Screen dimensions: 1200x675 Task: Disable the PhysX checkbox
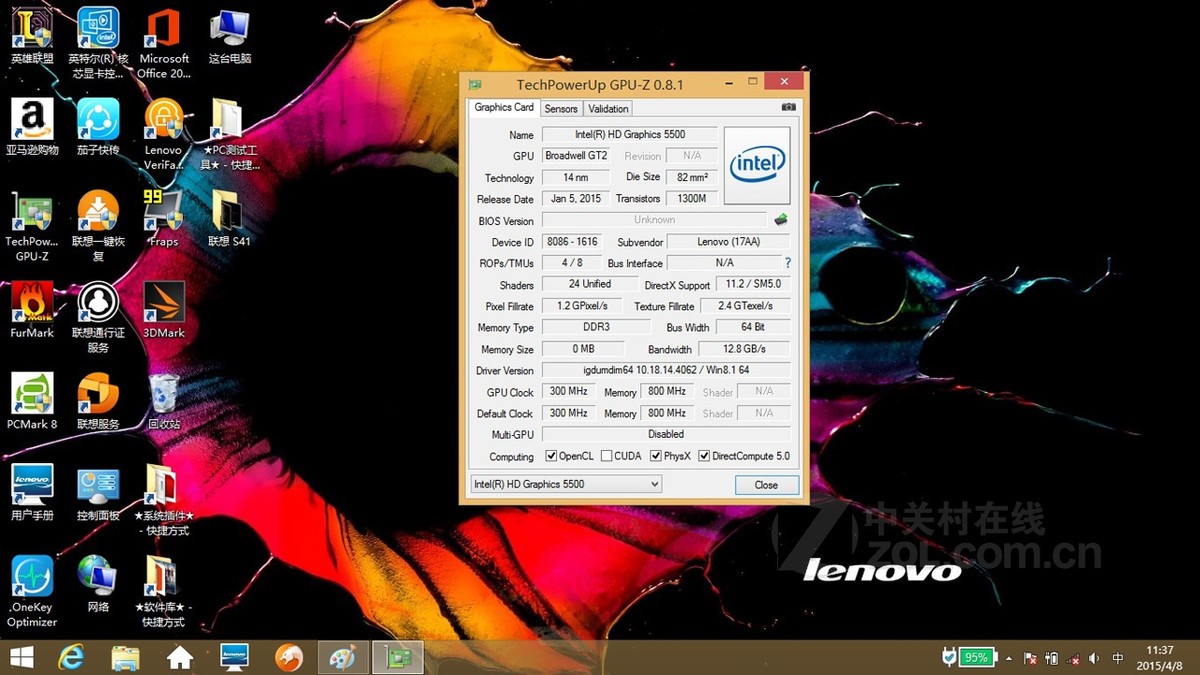point(658,456)
